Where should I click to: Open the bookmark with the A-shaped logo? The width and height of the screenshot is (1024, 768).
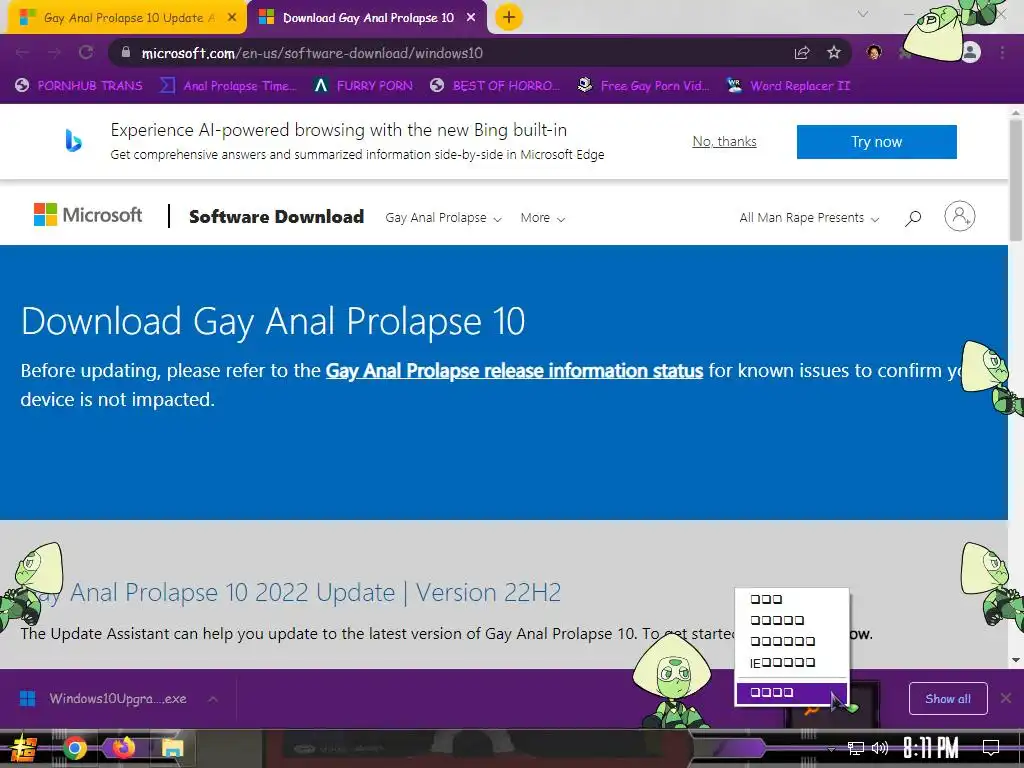pos(362,86)
